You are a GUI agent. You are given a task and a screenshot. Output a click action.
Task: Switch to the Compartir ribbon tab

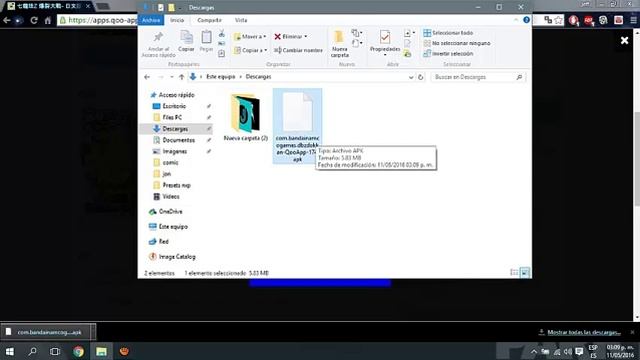[209, 20]
